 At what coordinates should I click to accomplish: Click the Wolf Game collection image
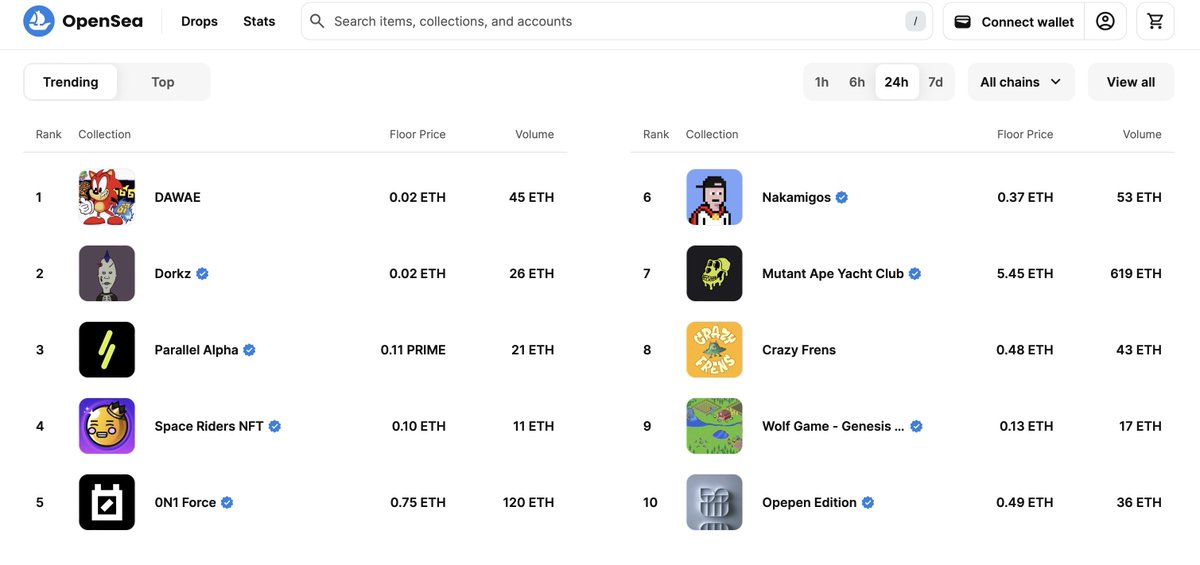pyautogui.click(x=714, y=426)
